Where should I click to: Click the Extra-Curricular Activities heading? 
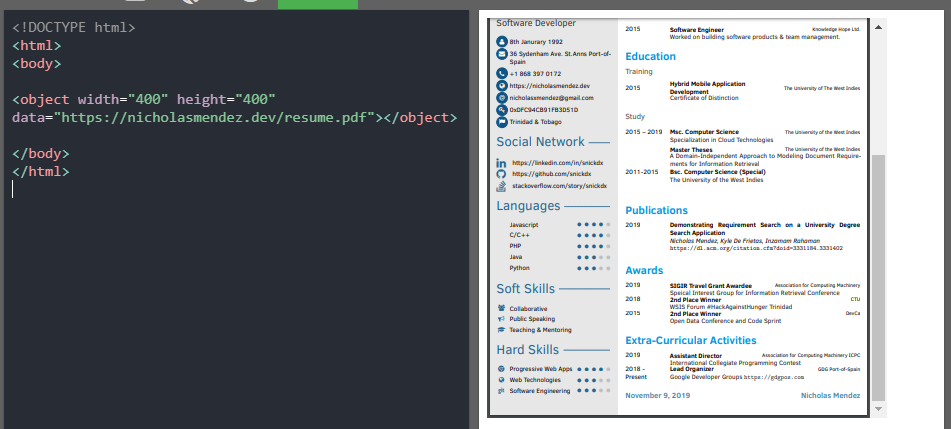tap(691, 340)
